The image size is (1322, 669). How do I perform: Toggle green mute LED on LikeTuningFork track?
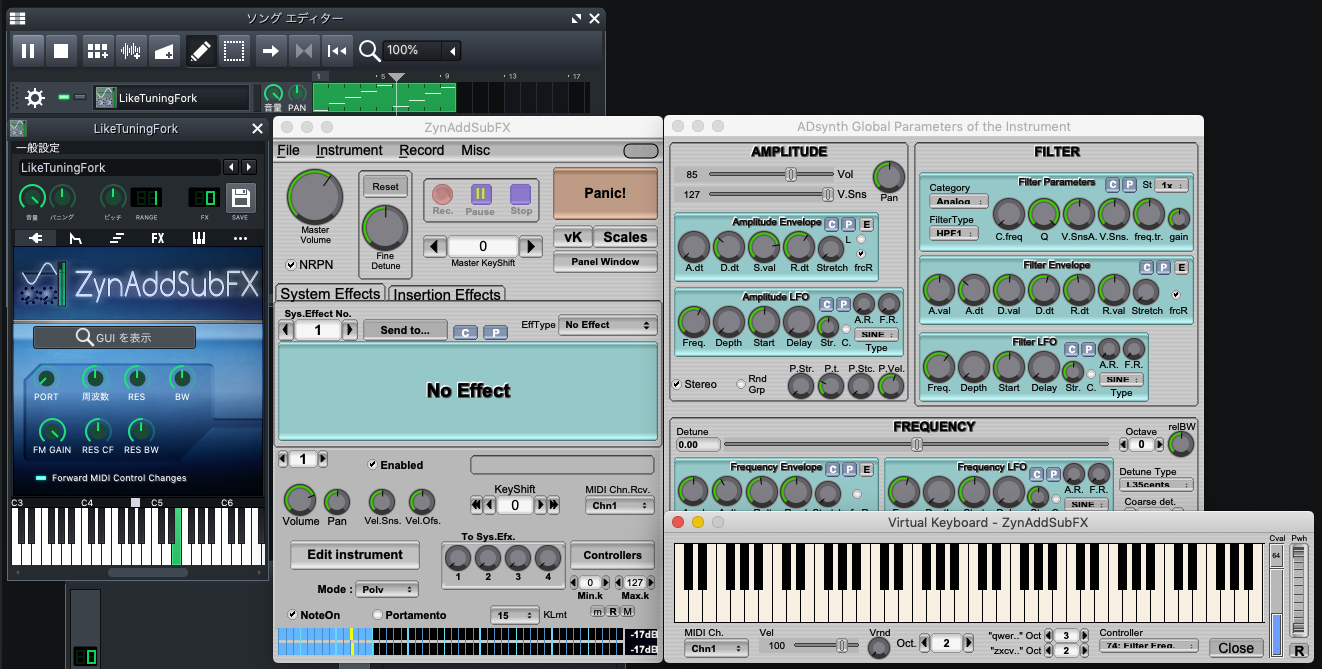(x=64, y=97)
